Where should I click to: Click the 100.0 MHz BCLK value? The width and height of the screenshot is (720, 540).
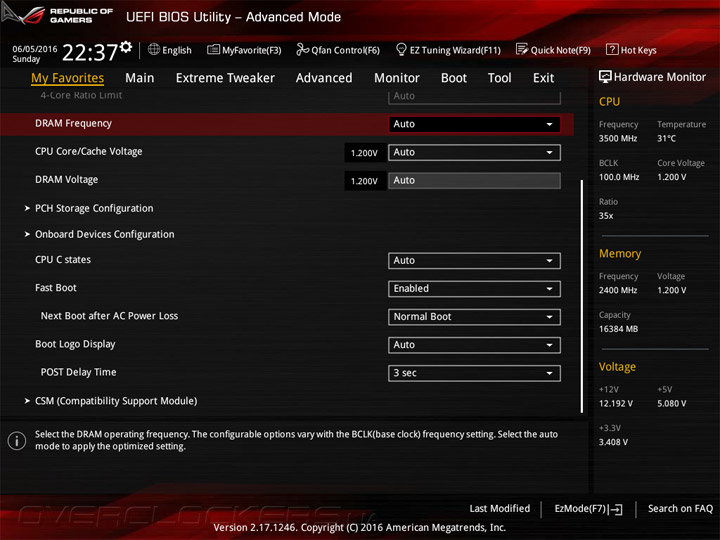[x=619, y=177]
